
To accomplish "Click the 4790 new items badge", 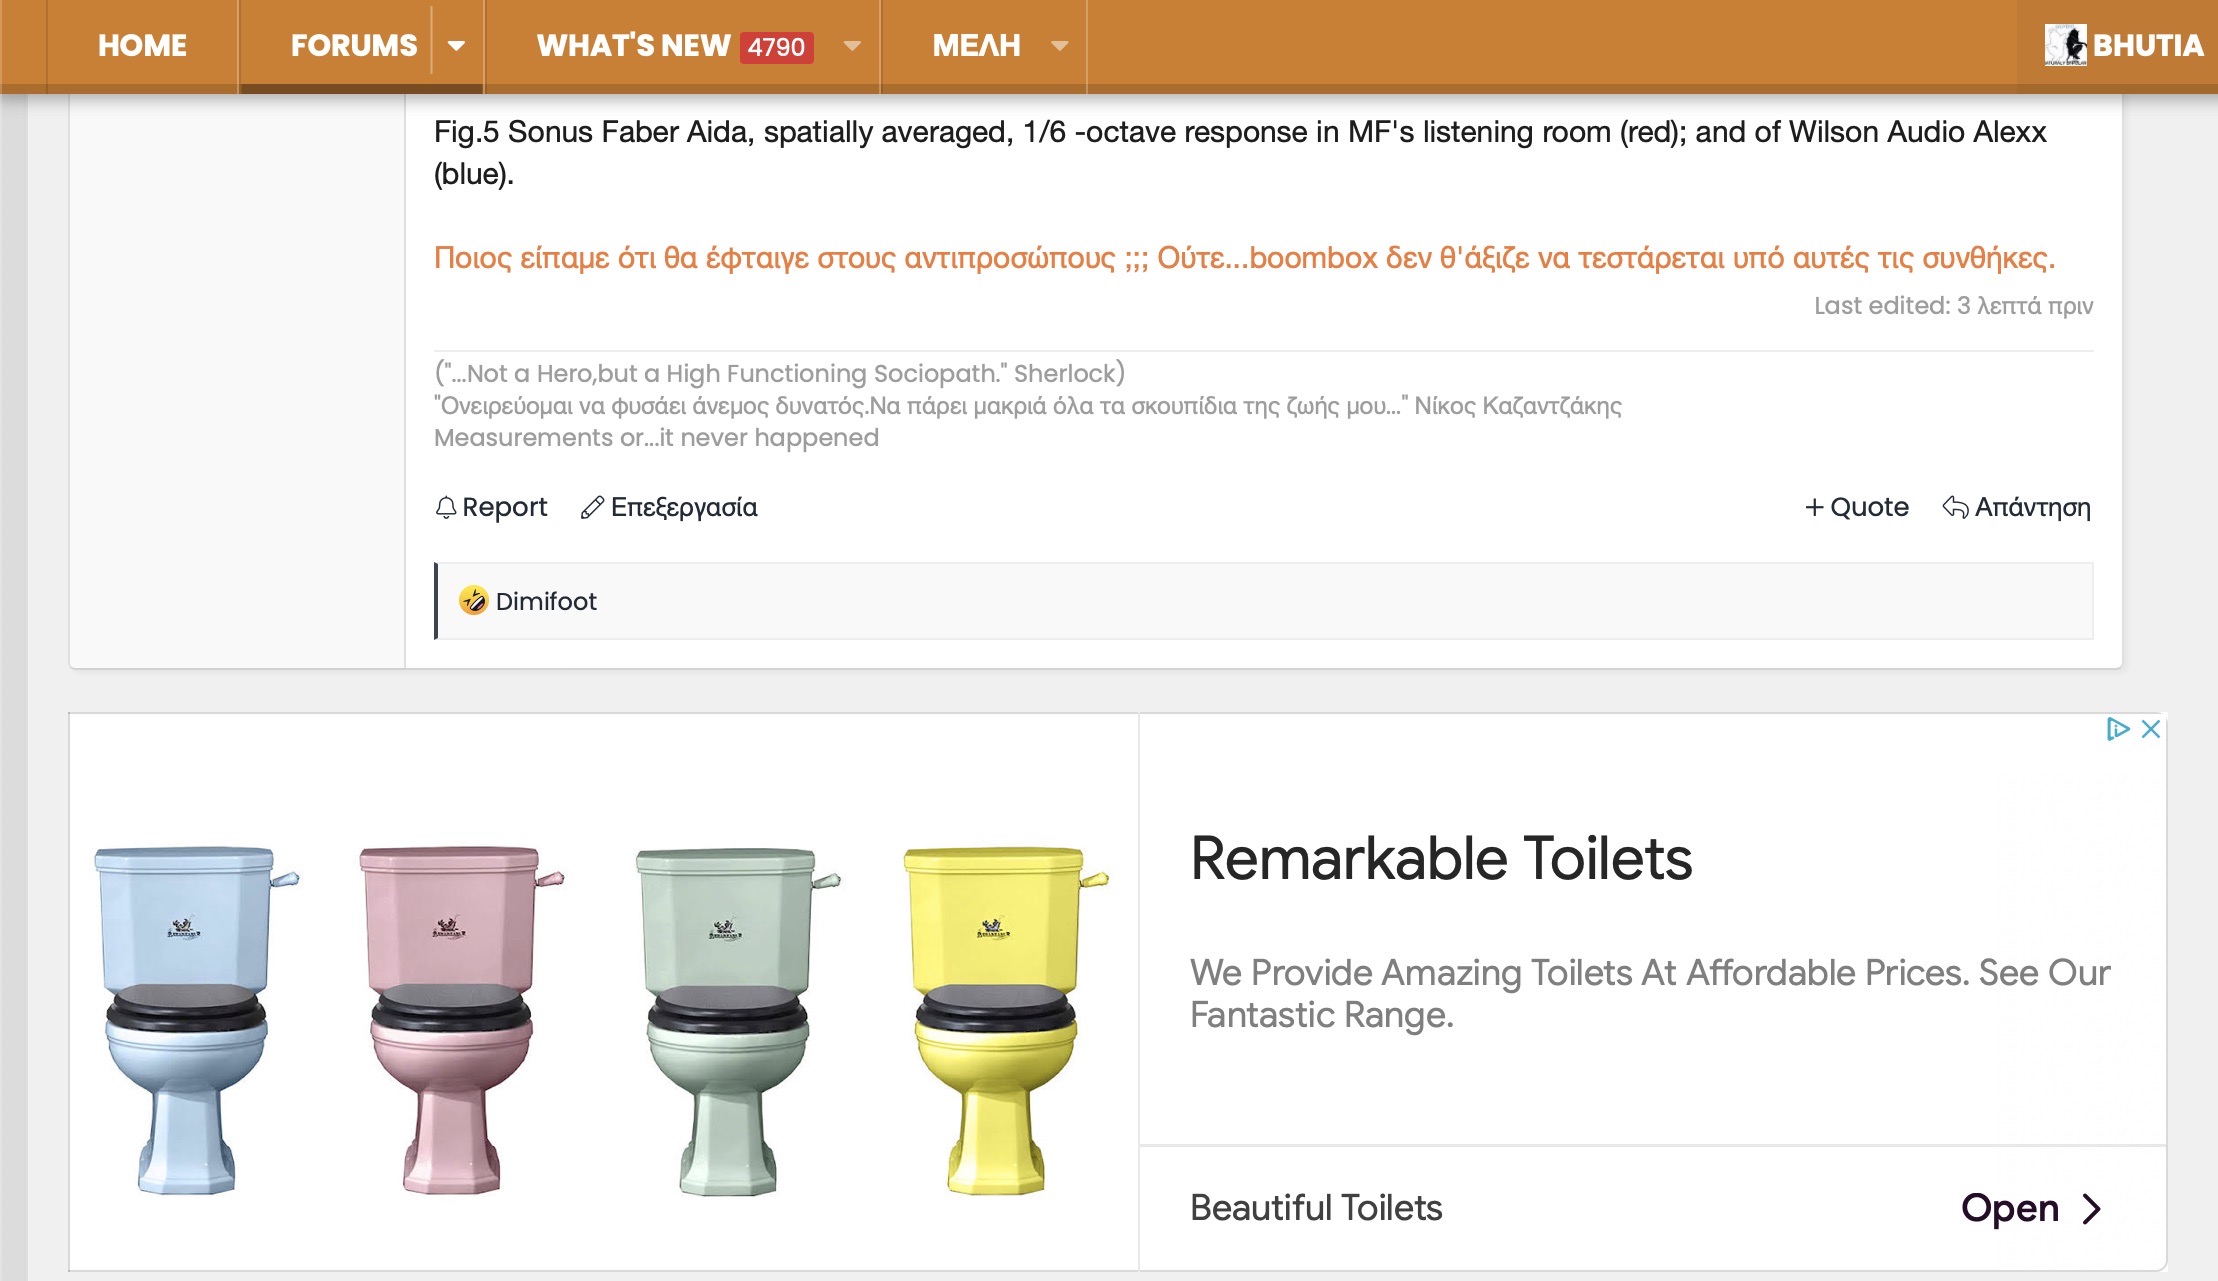I will click(776, 47).
